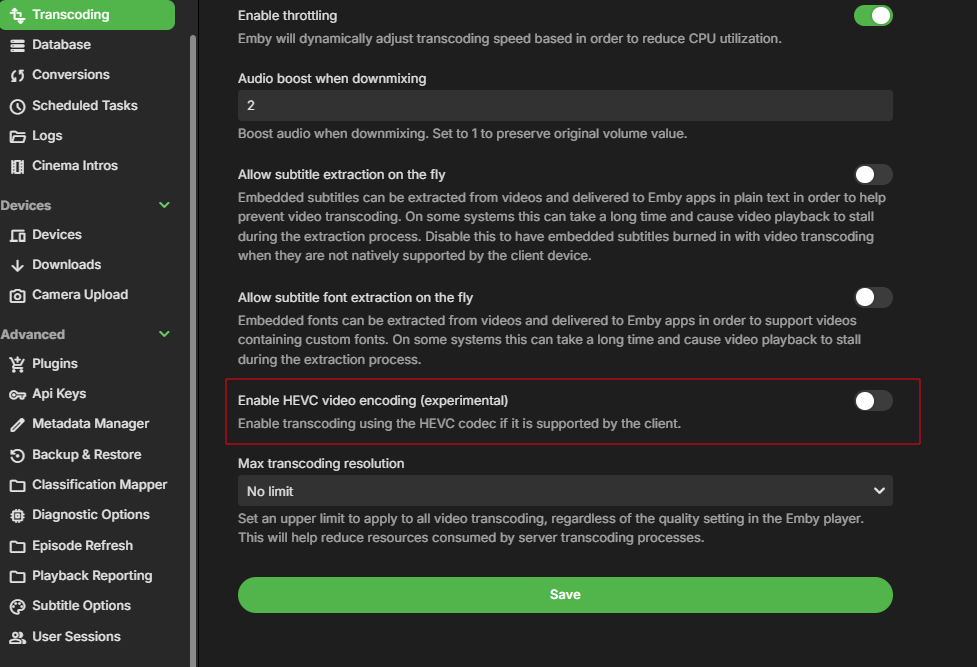Click the Camera Upload camera icon
Image resolution: width=977 pixels, height=667 pixels.
tap(17, 295)
